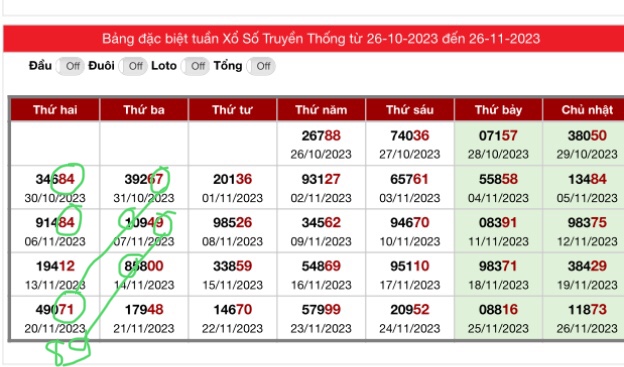
Task: Select the 98526 result on 08/11/2023
Action: (232, 231)
